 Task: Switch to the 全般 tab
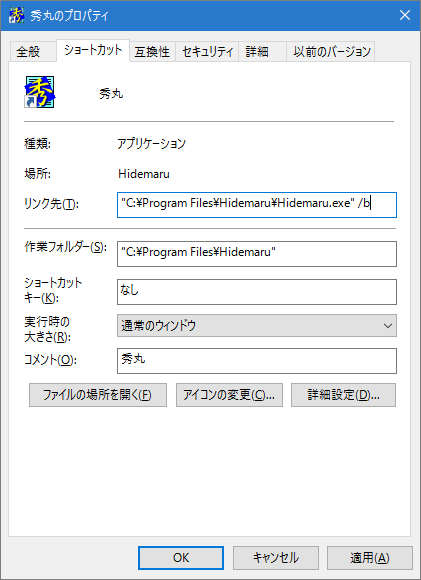tap(32, 51)
